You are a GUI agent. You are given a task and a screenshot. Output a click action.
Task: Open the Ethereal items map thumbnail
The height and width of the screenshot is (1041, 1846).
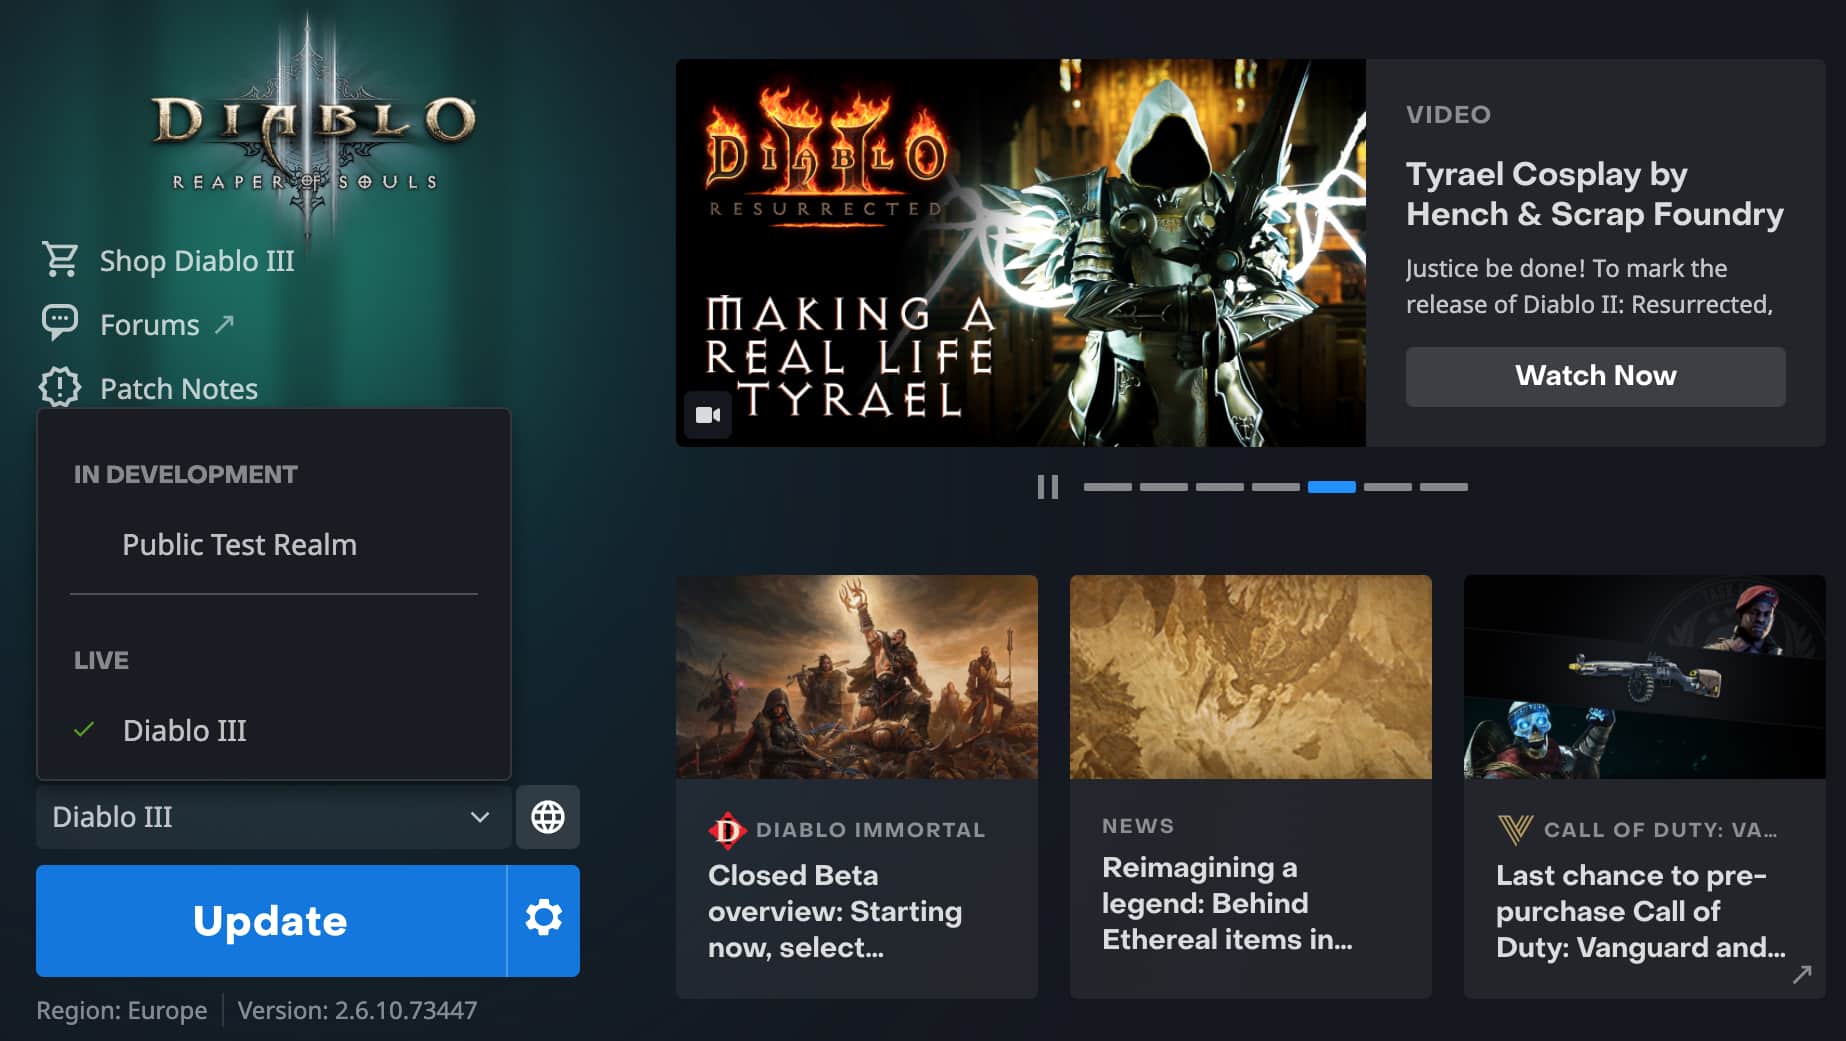(1251, 677)
